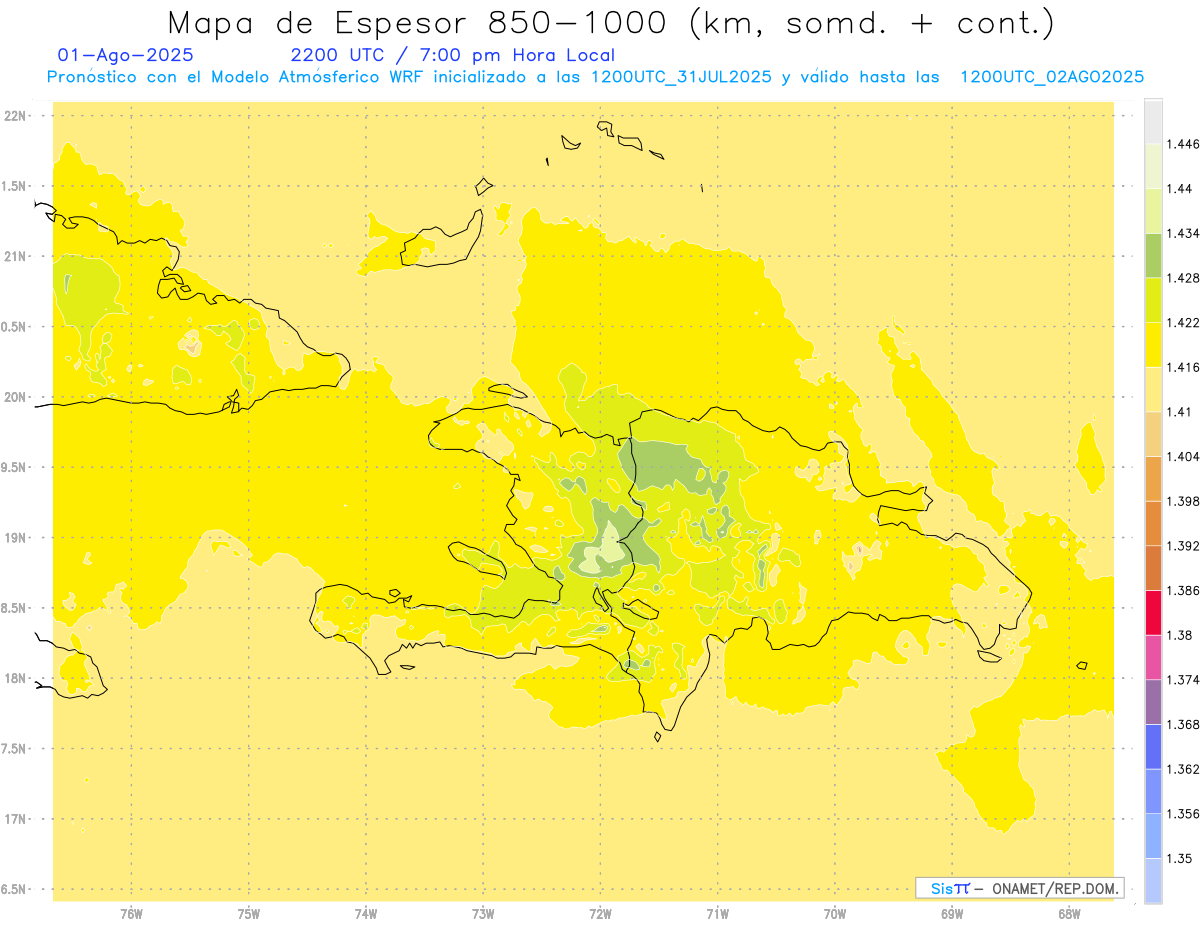Click the latitude label '9.5N'
Viewport: 1200px width, 927px height.
coord(13,468)
